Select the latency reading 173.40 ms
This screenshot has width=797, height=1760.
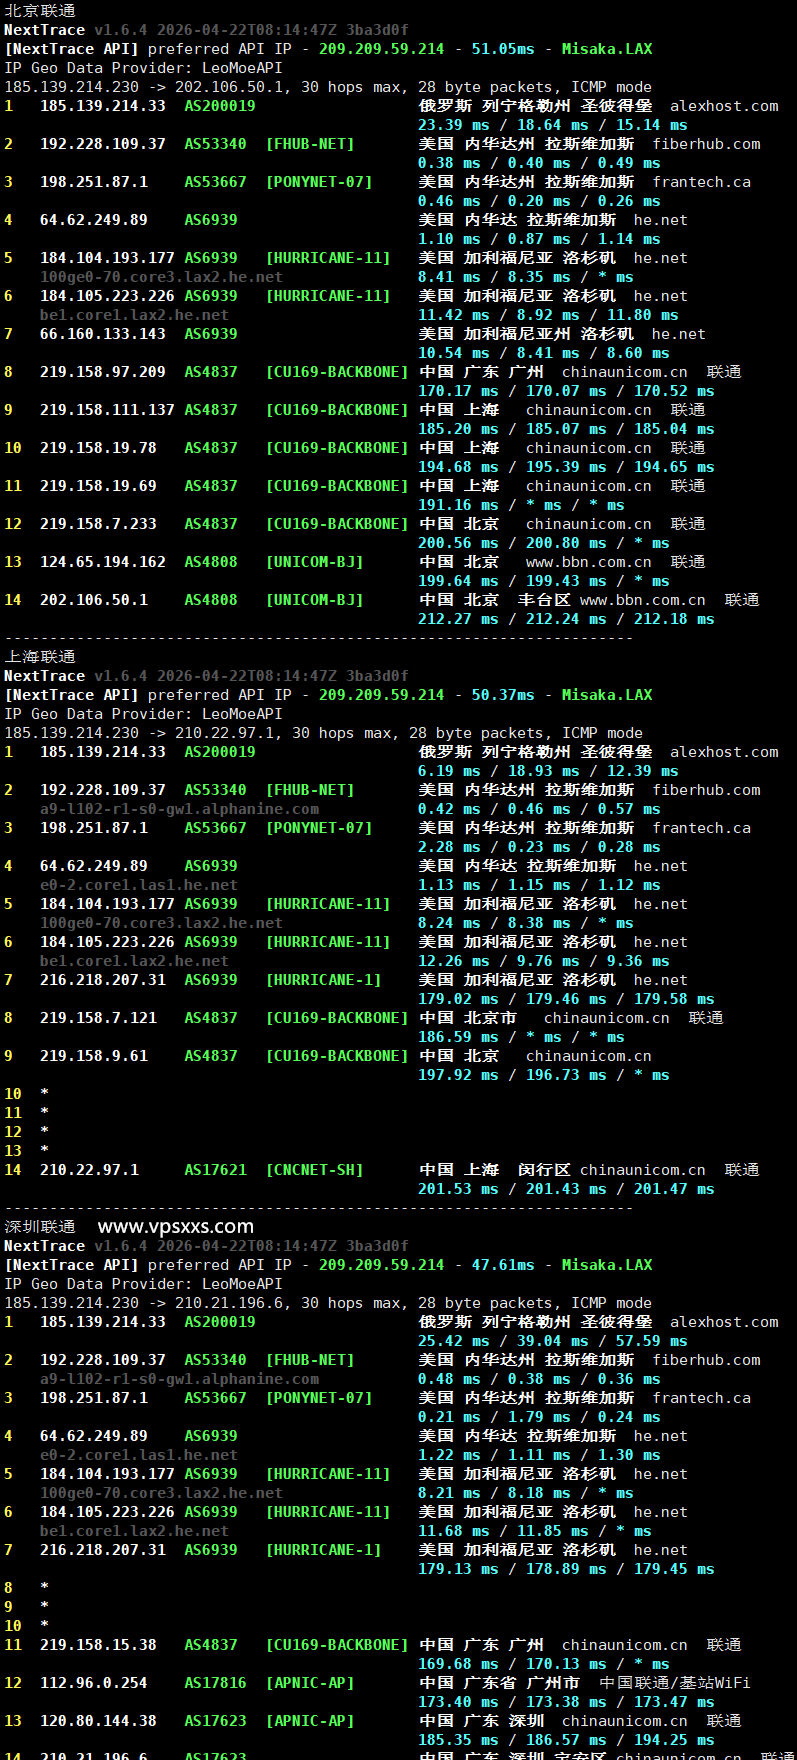tap(458, 1701)
